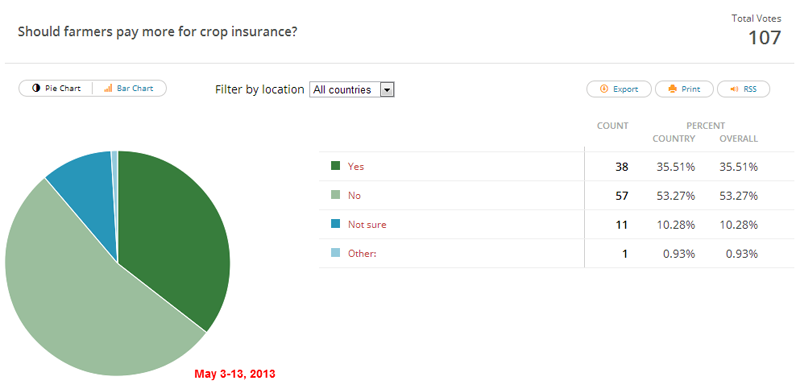800x389 pixels.
Task: Switch to the Bar Chart view
Action: point(129,88)
